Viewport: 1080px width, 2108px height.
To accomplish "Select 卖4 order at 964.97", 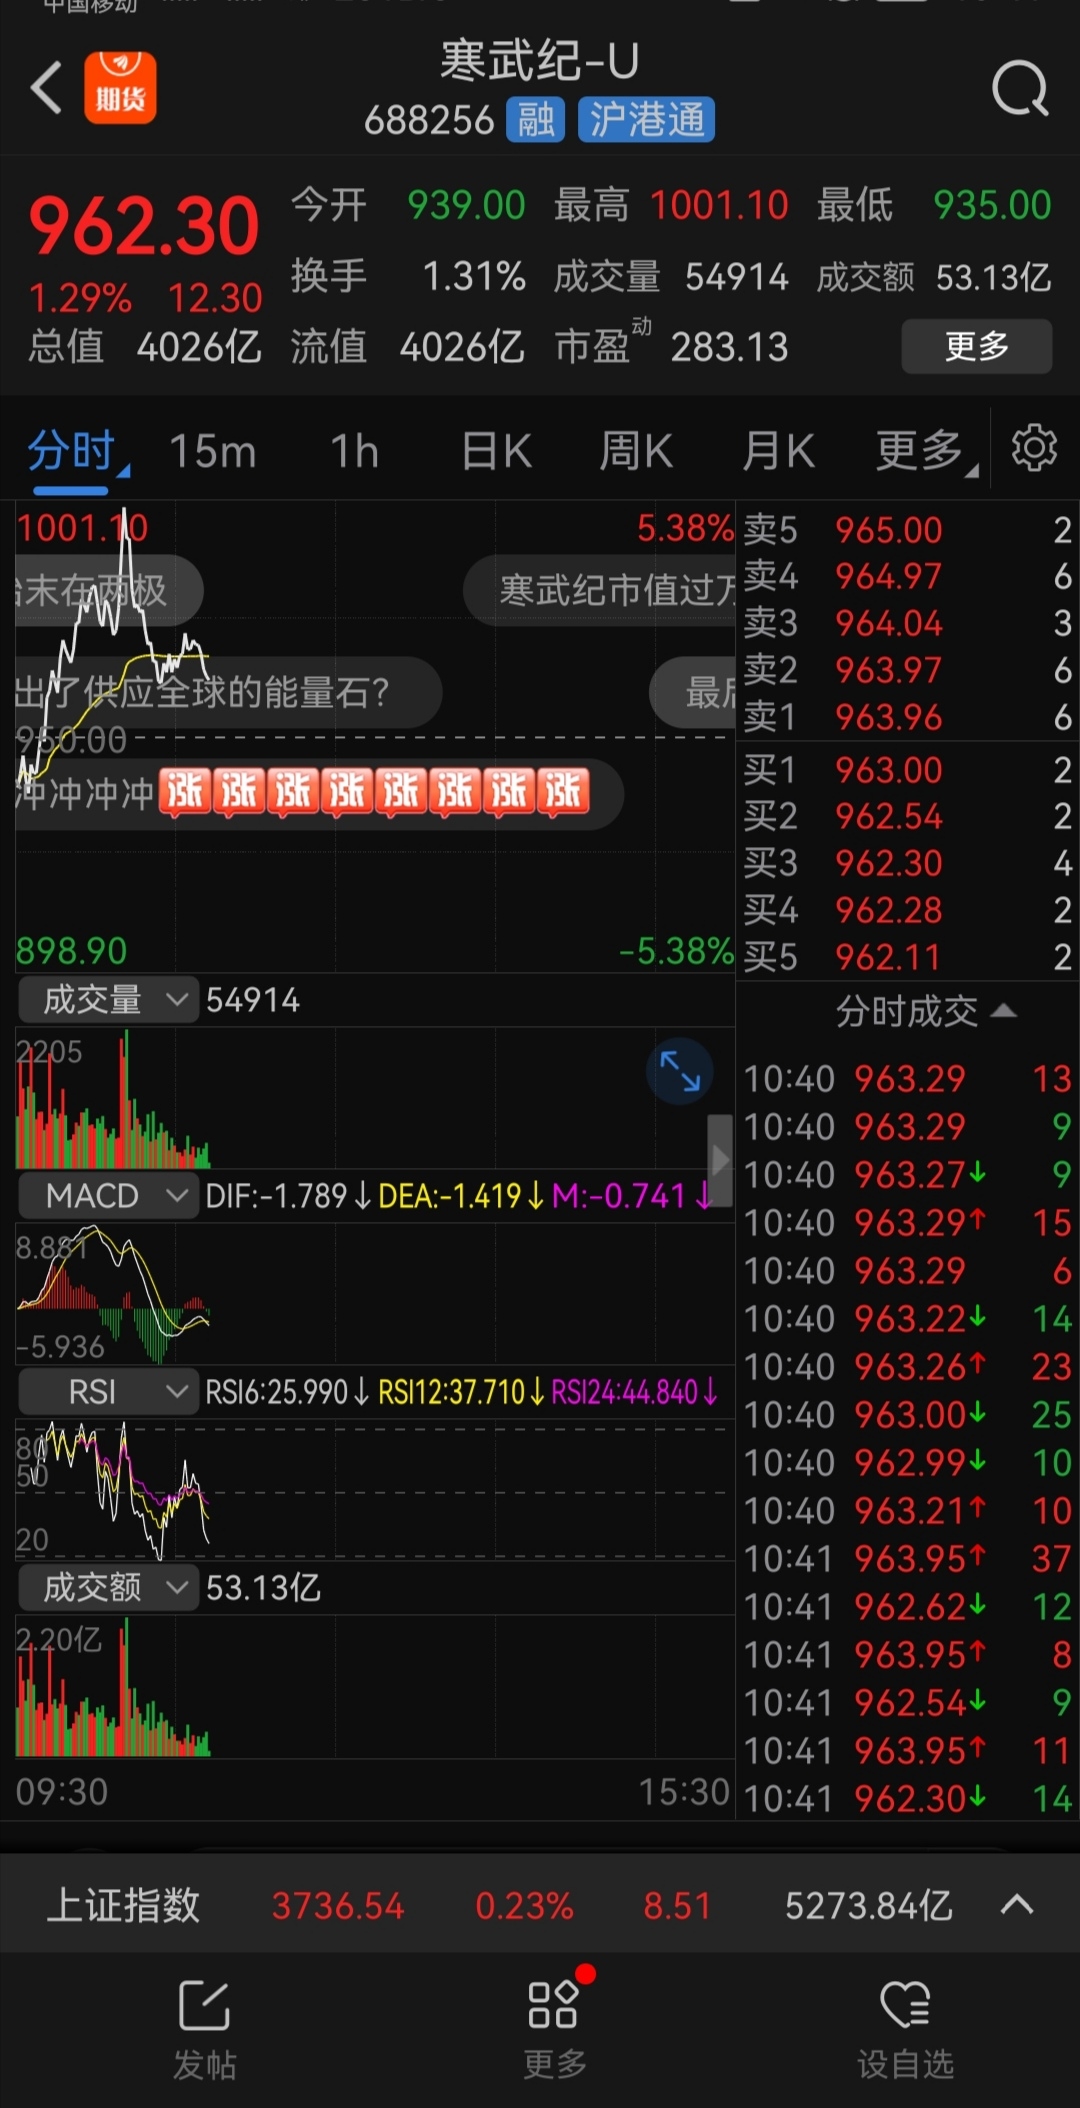I will (x=907, y=576).
